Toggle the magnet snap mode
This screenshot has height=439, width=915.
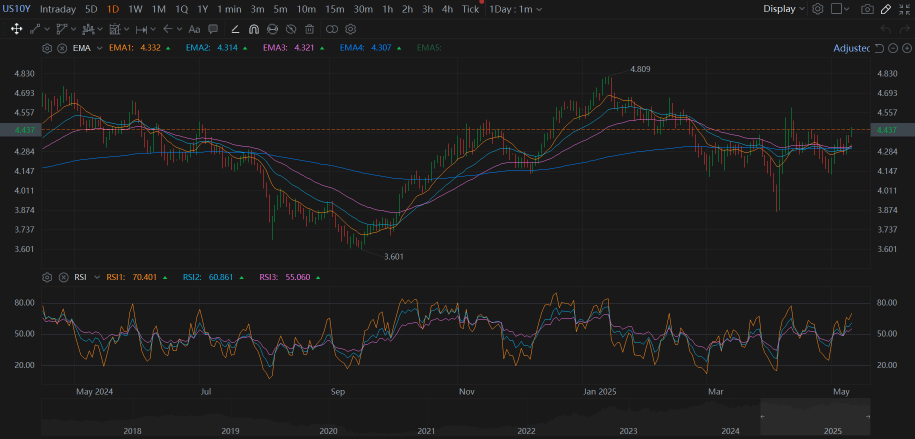(254, 29)
